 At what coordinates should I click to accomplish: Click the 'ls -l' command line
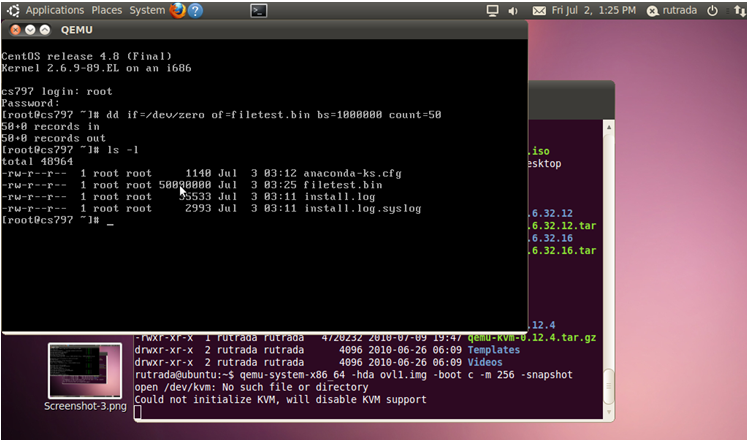pyautogui.click(x=70, y=150)
